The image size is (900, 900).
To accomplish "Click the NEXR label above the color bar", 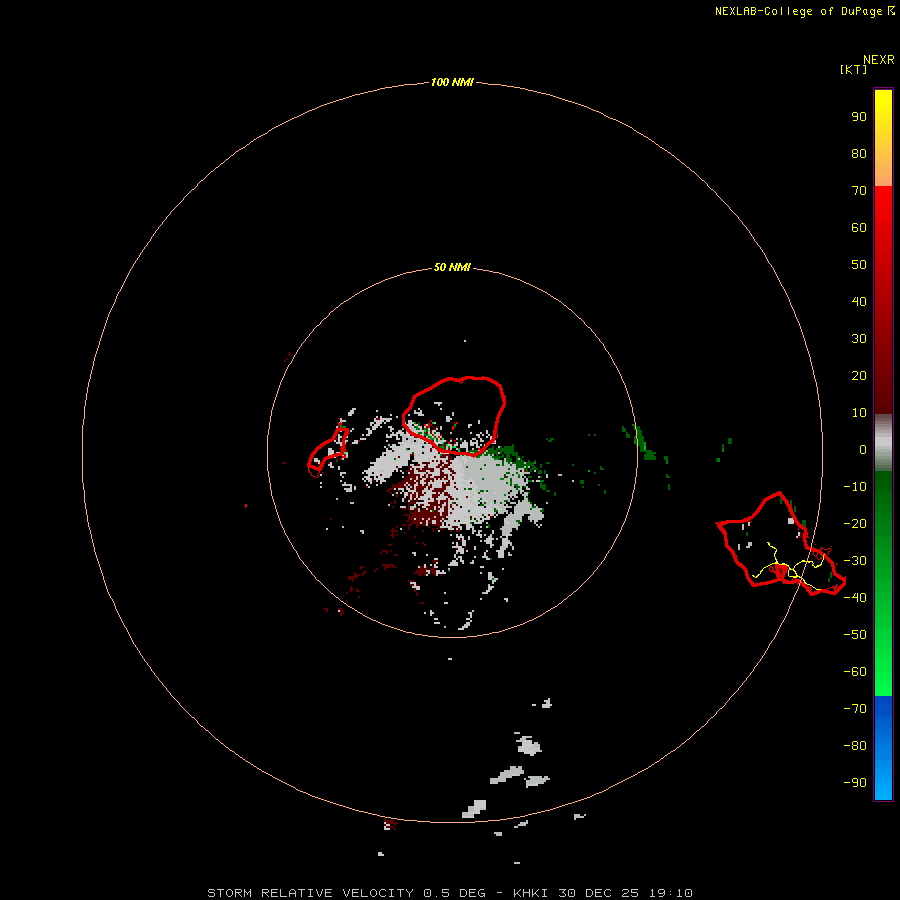I will pos(879,60).
